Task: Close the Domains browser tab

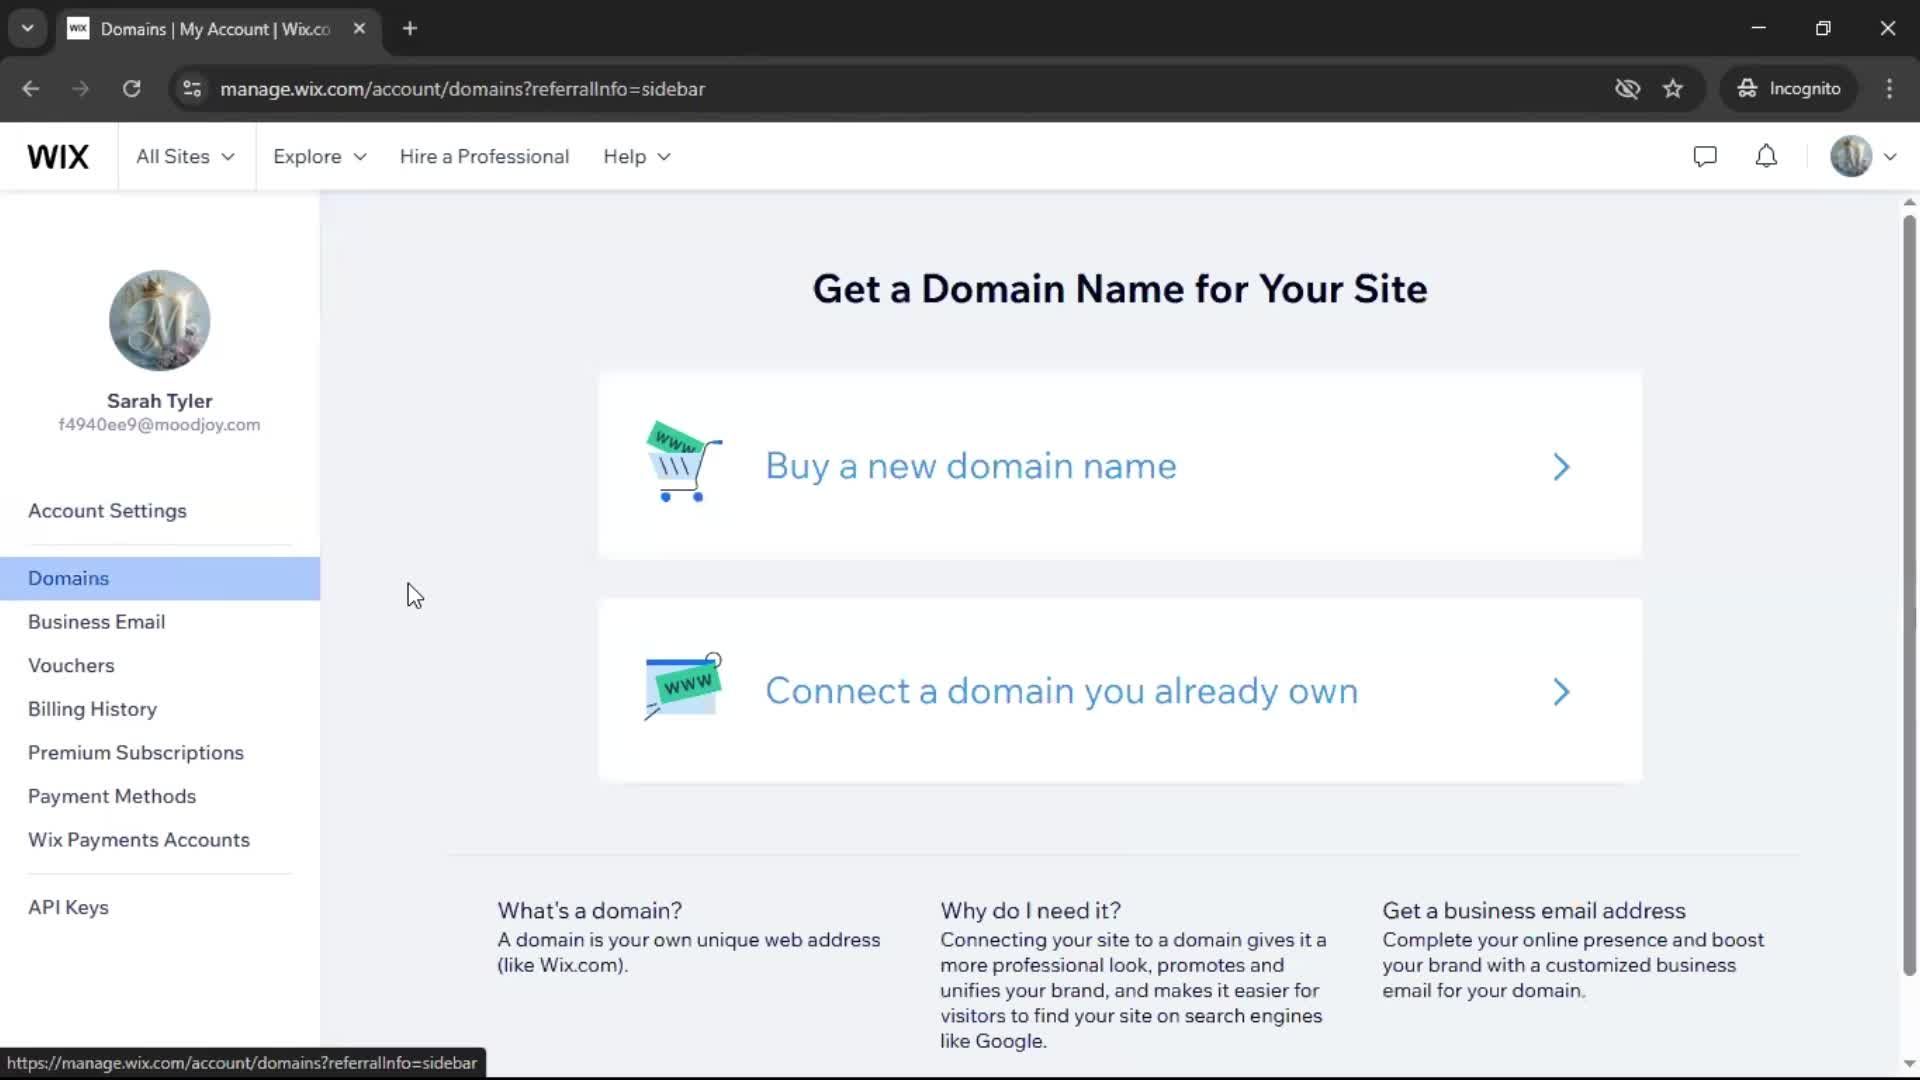Action: click(359, 29)
